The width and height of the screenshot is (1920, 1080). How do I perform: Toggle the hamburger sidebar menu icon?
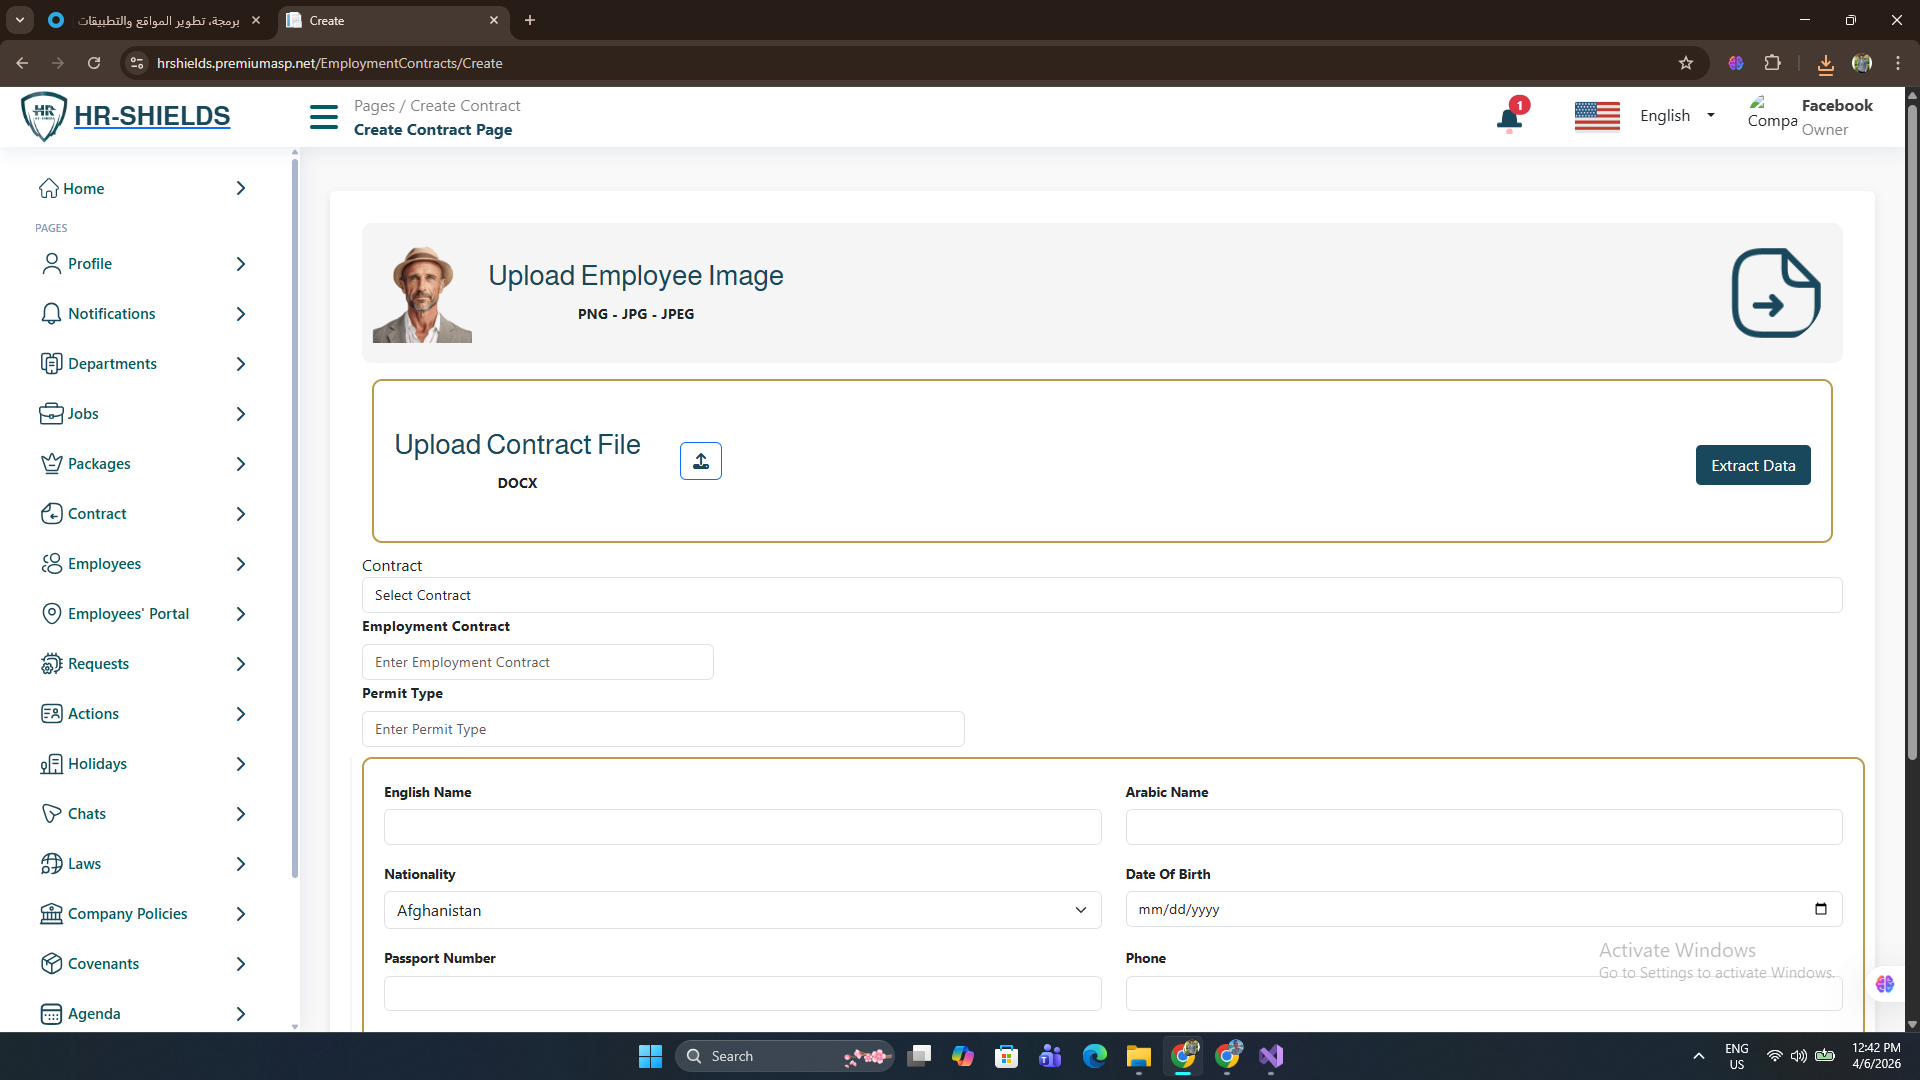tap(324, 117)
